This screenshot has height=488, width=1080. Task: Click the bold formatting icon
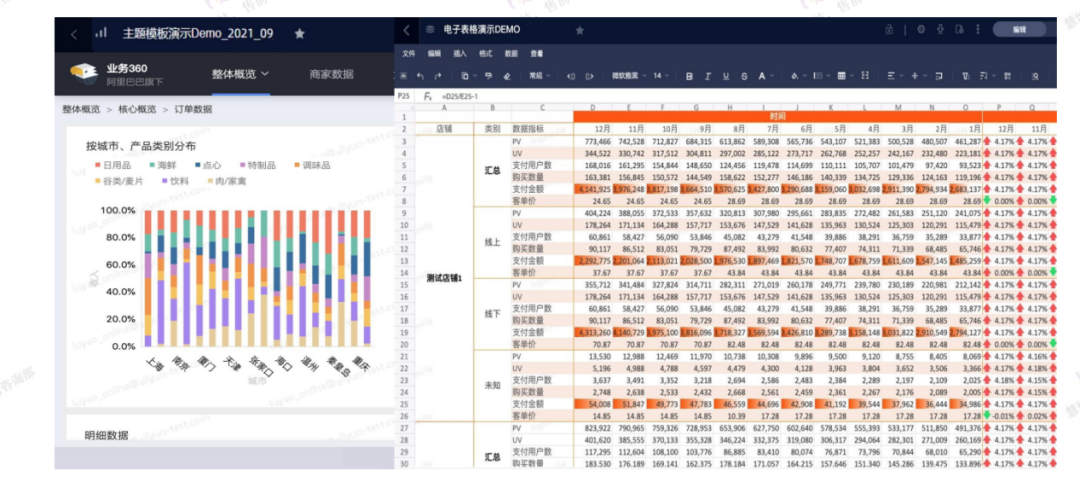[689, 75]
